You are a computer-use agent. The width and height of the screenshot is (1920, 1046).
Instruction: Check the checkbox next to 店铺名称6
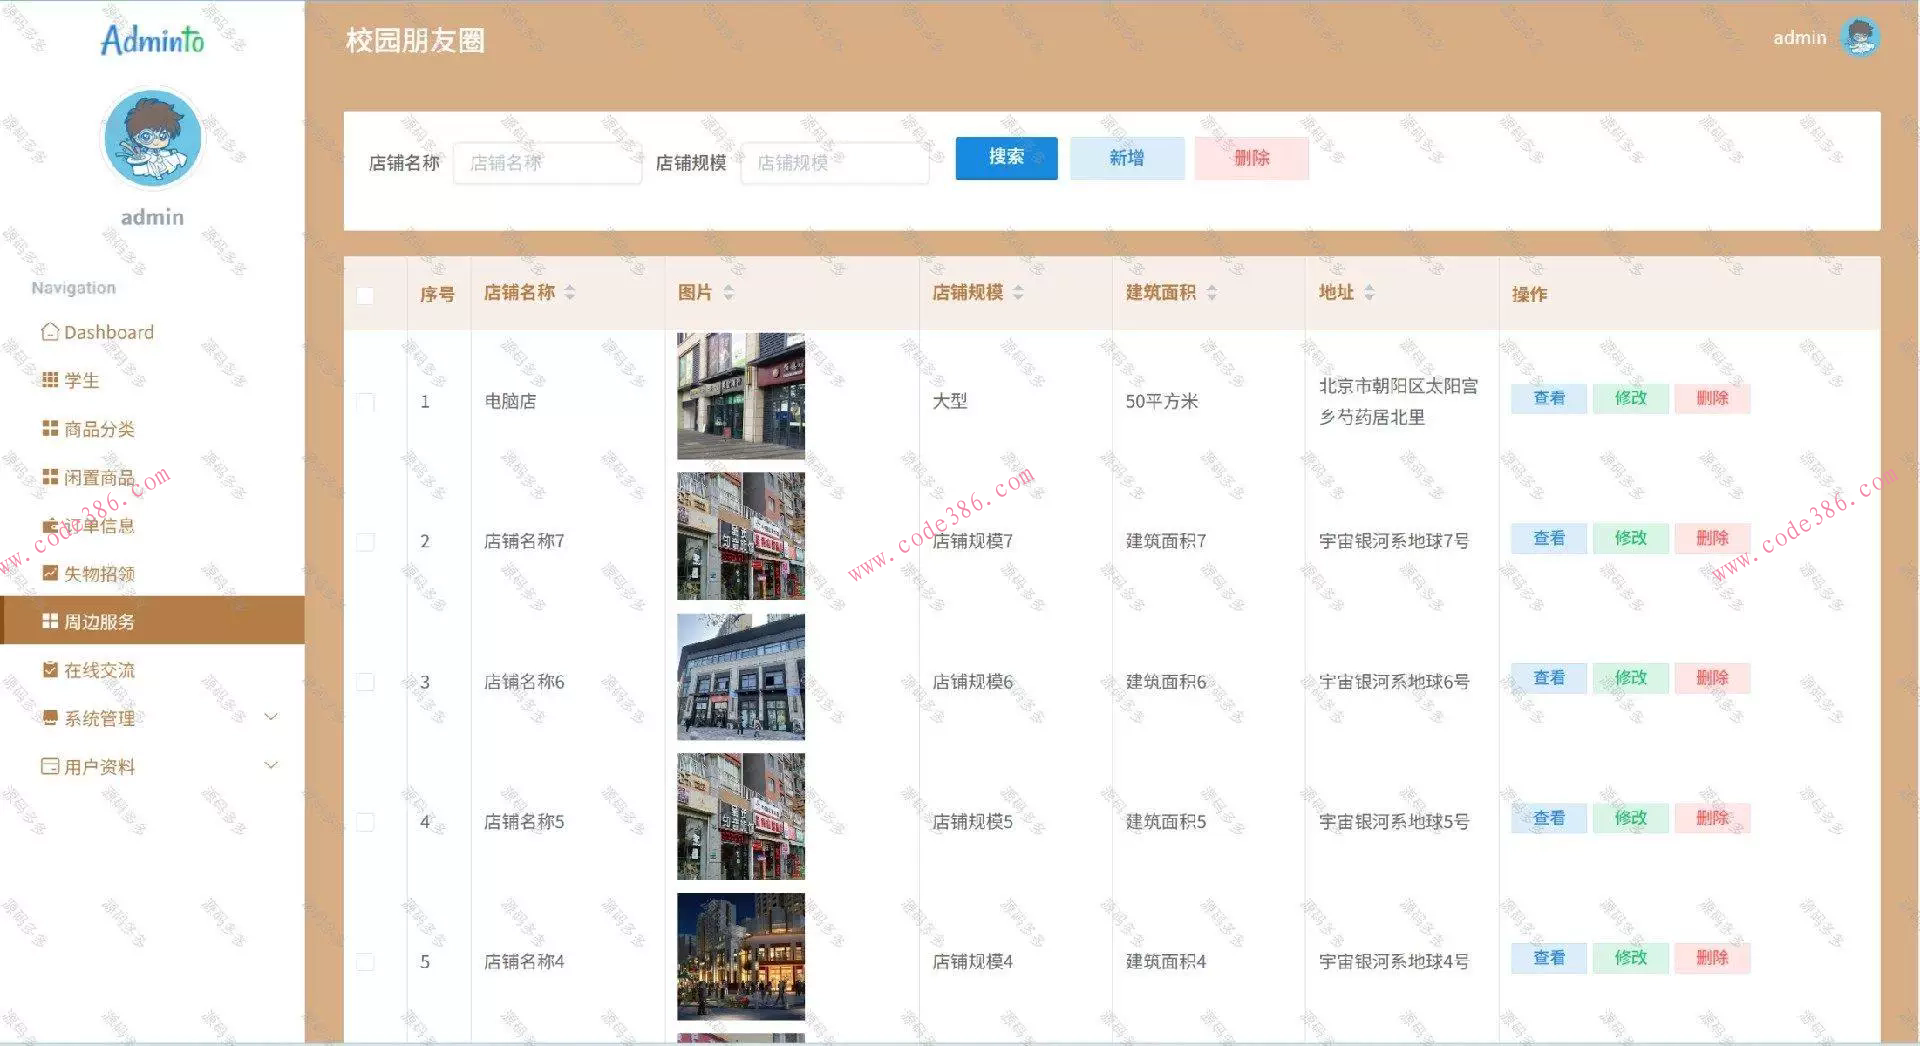point(365,682)
